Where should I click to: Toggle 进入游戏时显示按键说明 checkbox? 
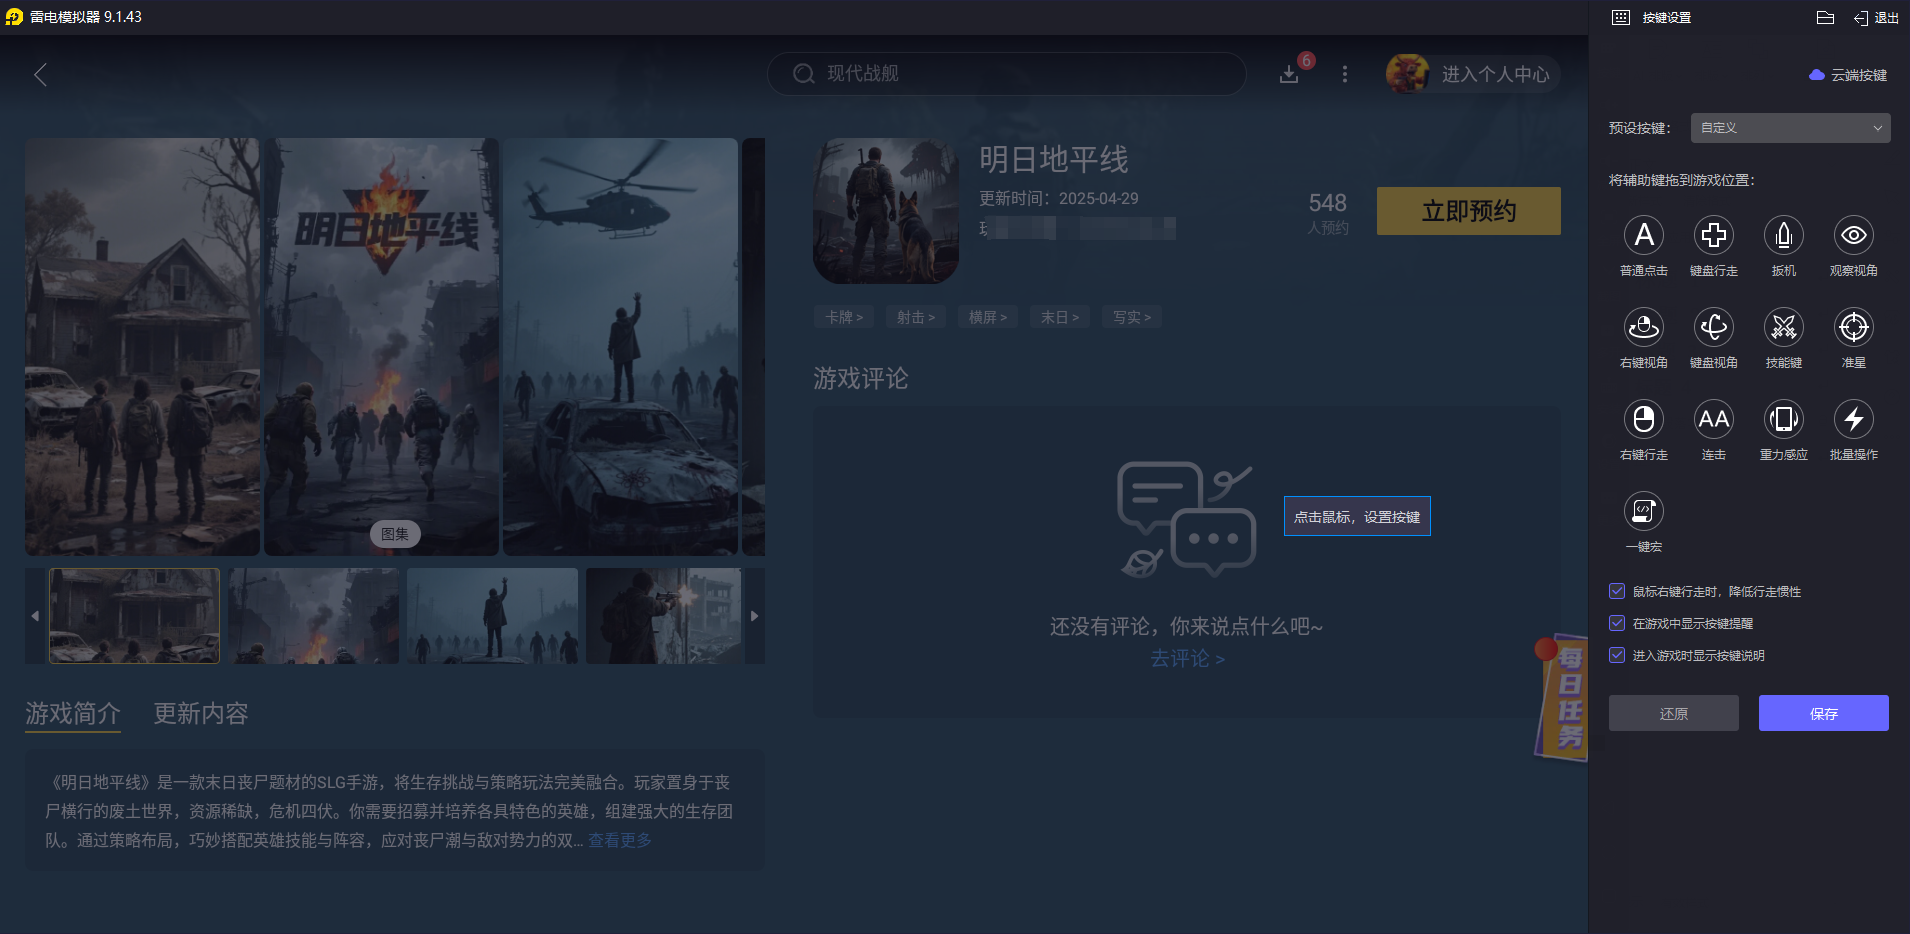[x=1617, y=655]
